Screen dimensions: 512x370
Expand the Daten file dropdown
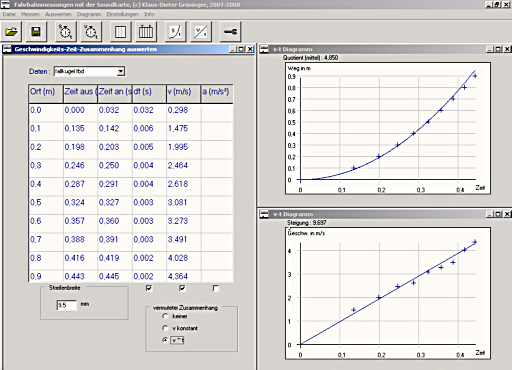(121, 71)
